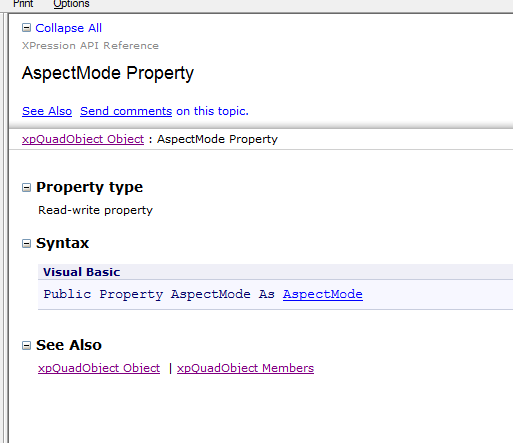Click the Property type heading
This screenshot has width=513, height=443.
click(90, 187)
